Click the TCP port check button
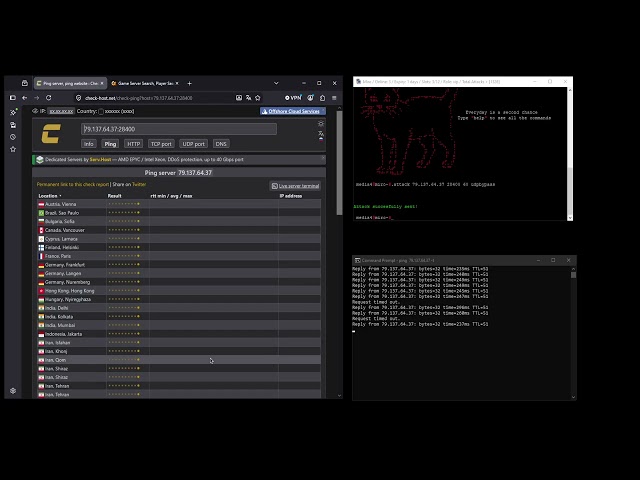This screenshot has height=480, width=640. (x=161, y=144)
